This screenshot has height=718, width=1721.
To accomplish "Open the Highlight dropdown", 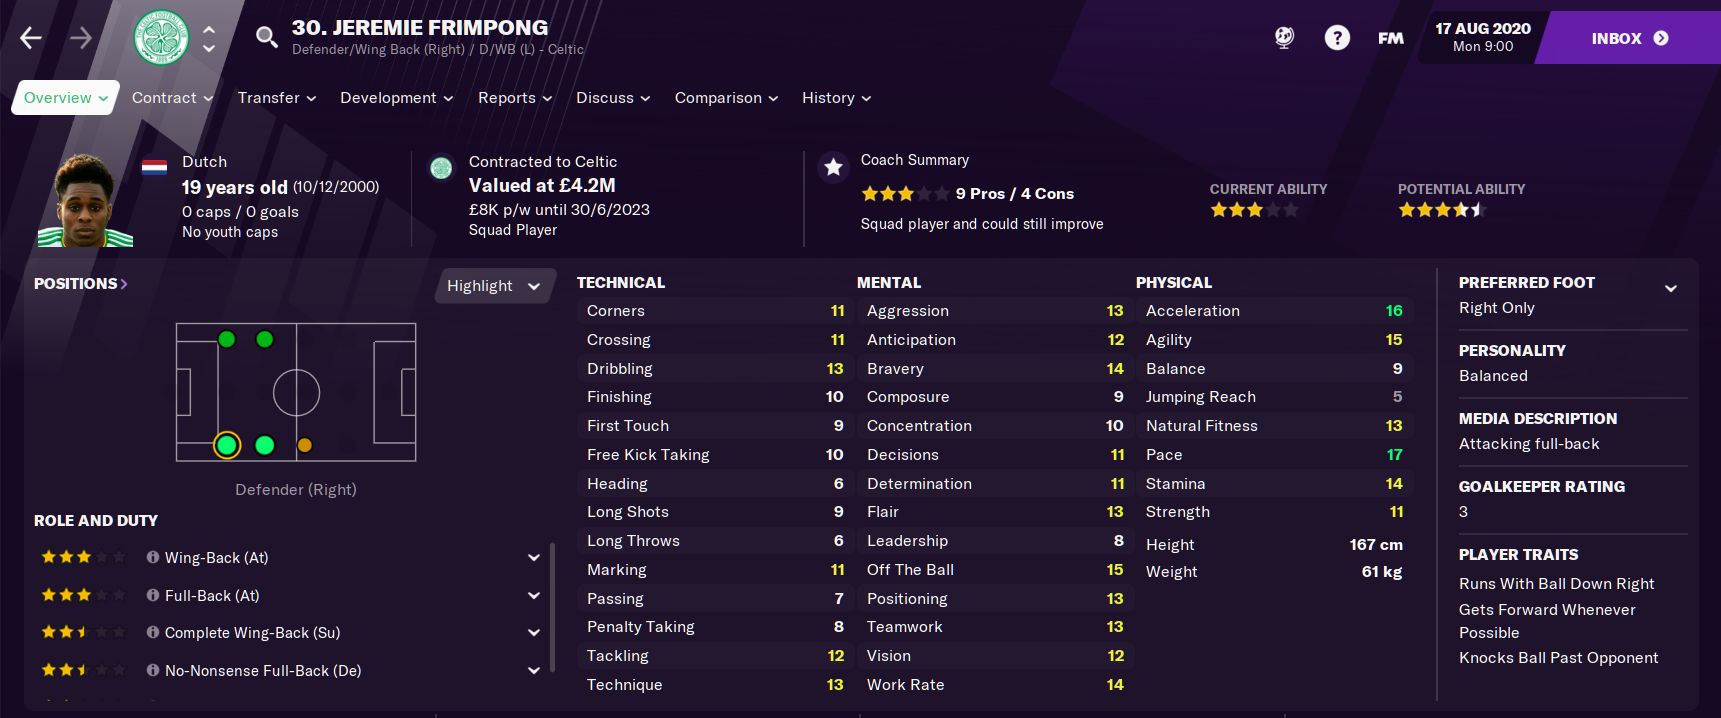I will tap(493, 286).
